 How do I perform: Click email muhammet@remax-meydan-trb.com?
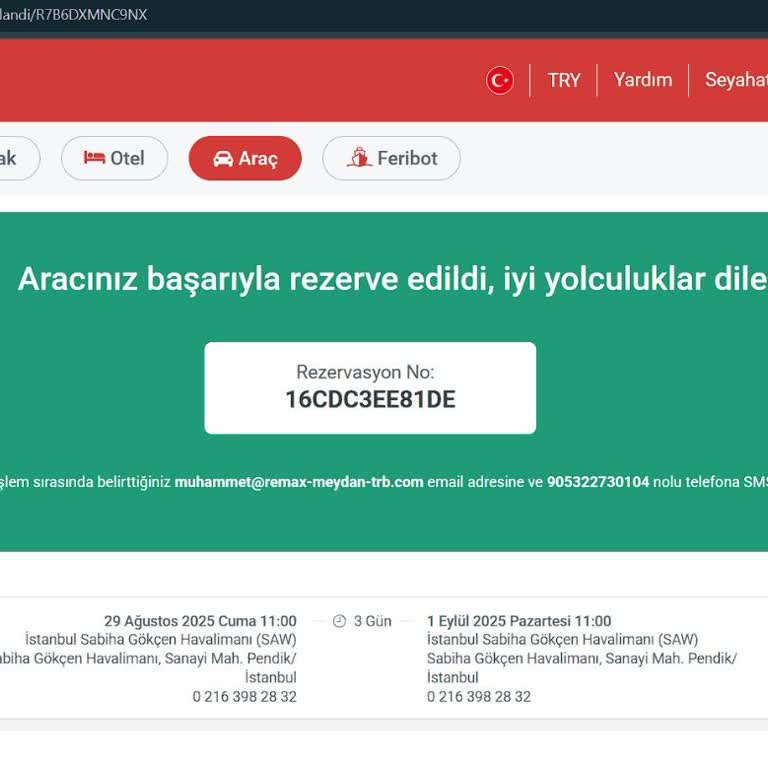click(299, 482)
